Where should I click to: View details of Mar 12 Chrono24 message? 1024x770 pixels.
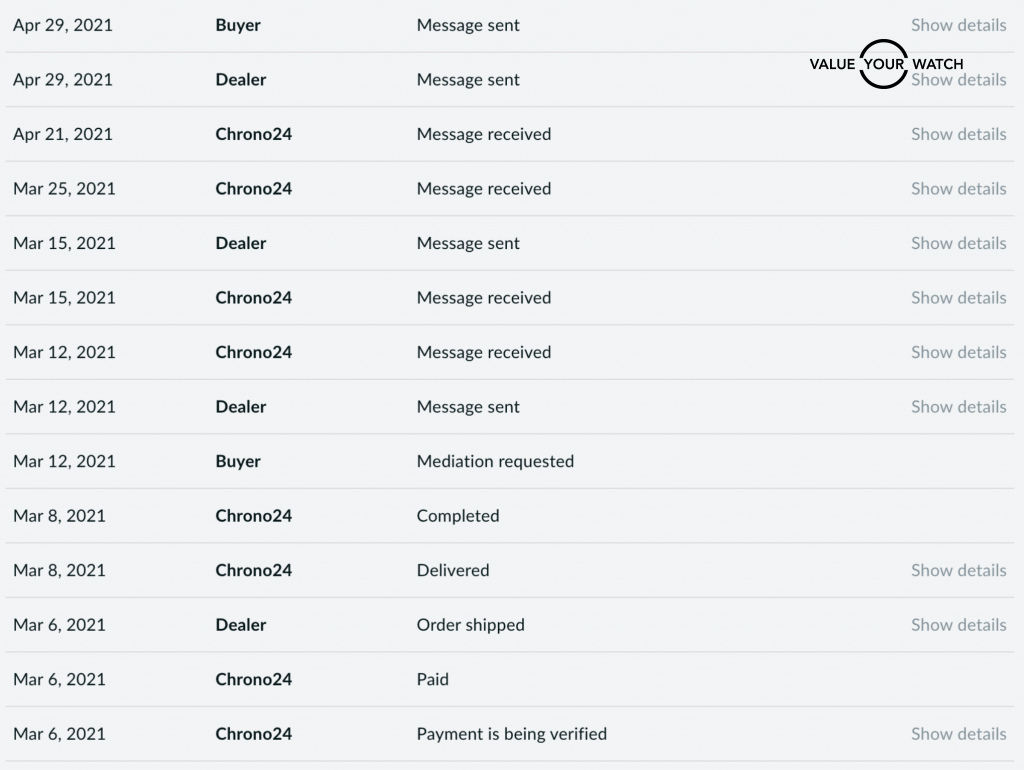pos(958,352)
